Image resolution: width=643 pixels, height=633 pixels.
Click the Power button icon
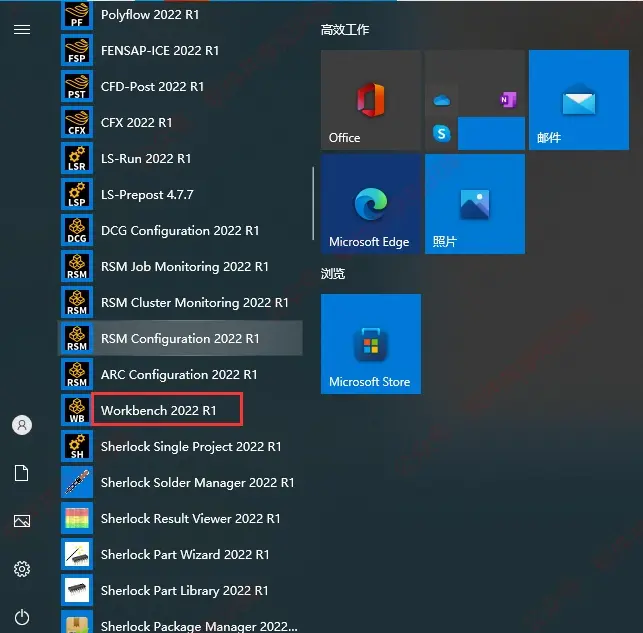pyautogui.click(x=22, y=617)
